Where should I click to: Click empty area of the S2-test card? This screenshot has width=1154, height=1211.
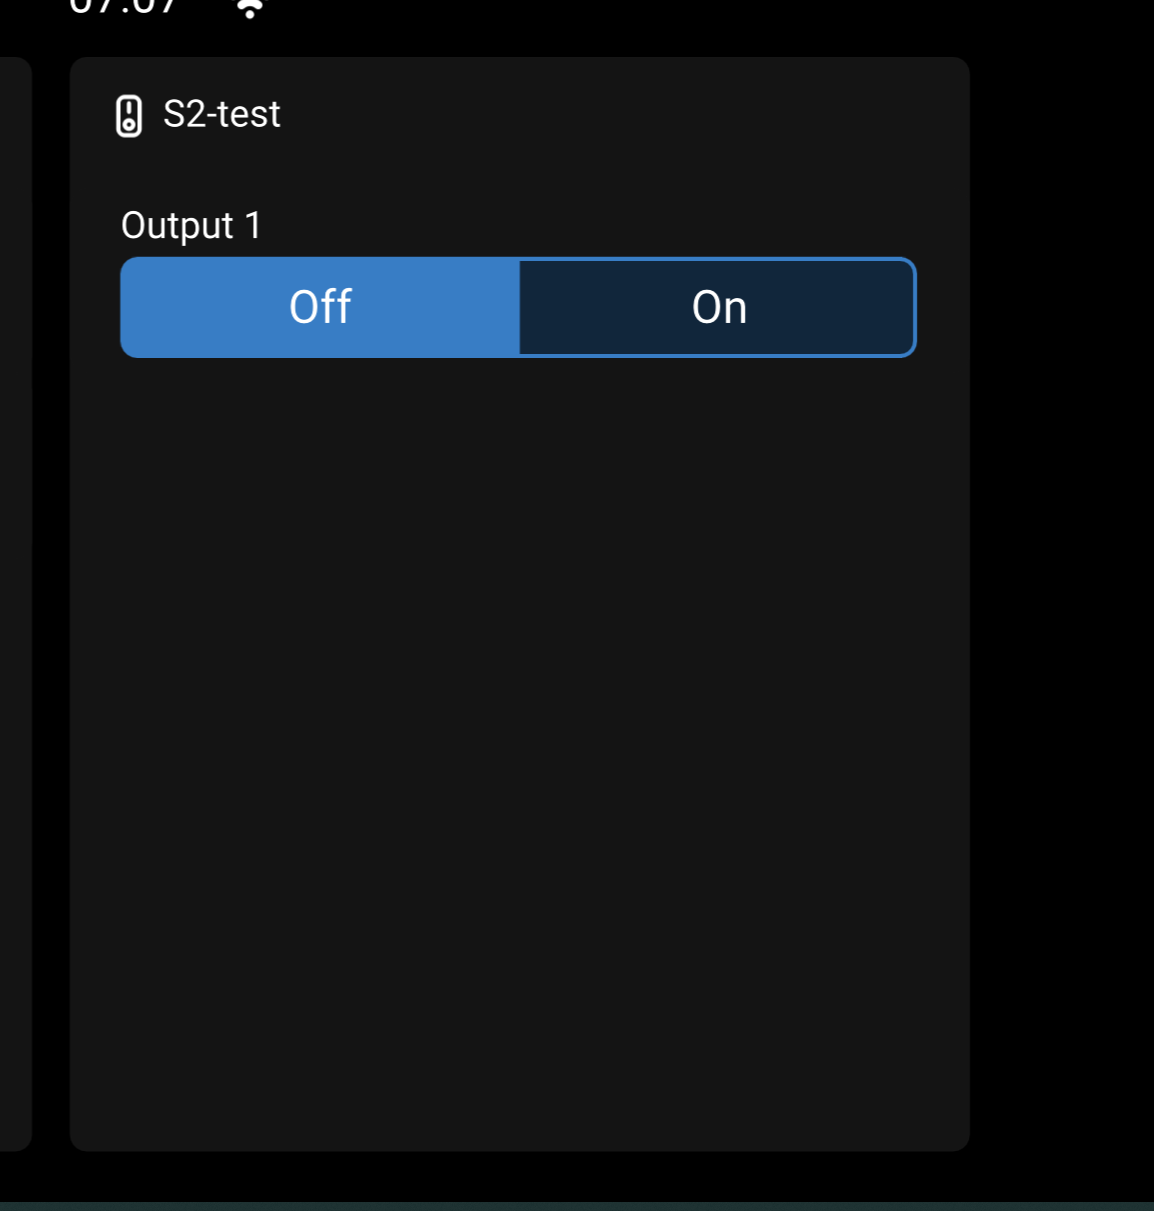pos(519,750)
